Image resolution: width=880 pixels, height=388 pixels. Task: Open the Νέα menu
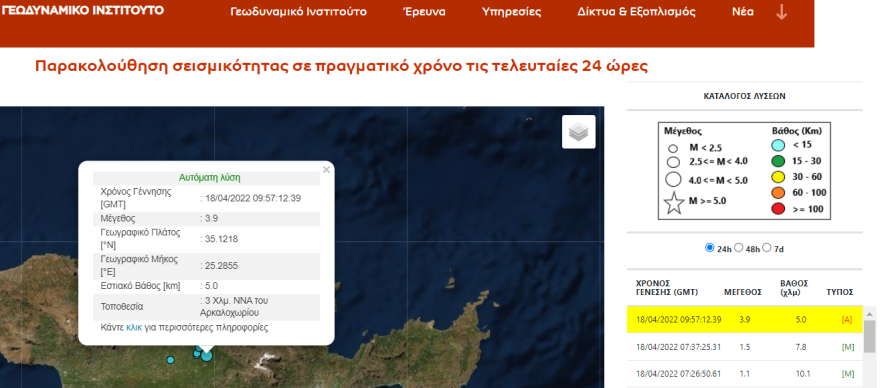(742, 12)
